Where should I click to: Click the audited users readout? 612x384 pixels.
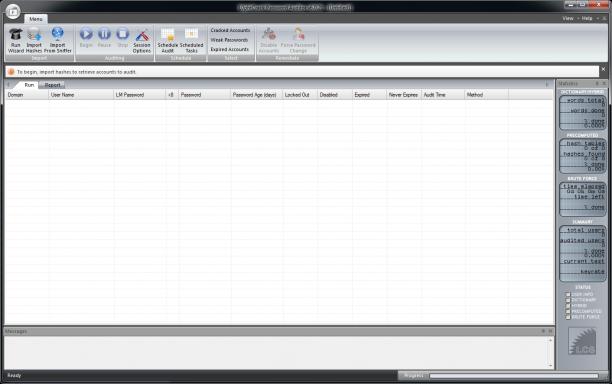pos(583,242)
